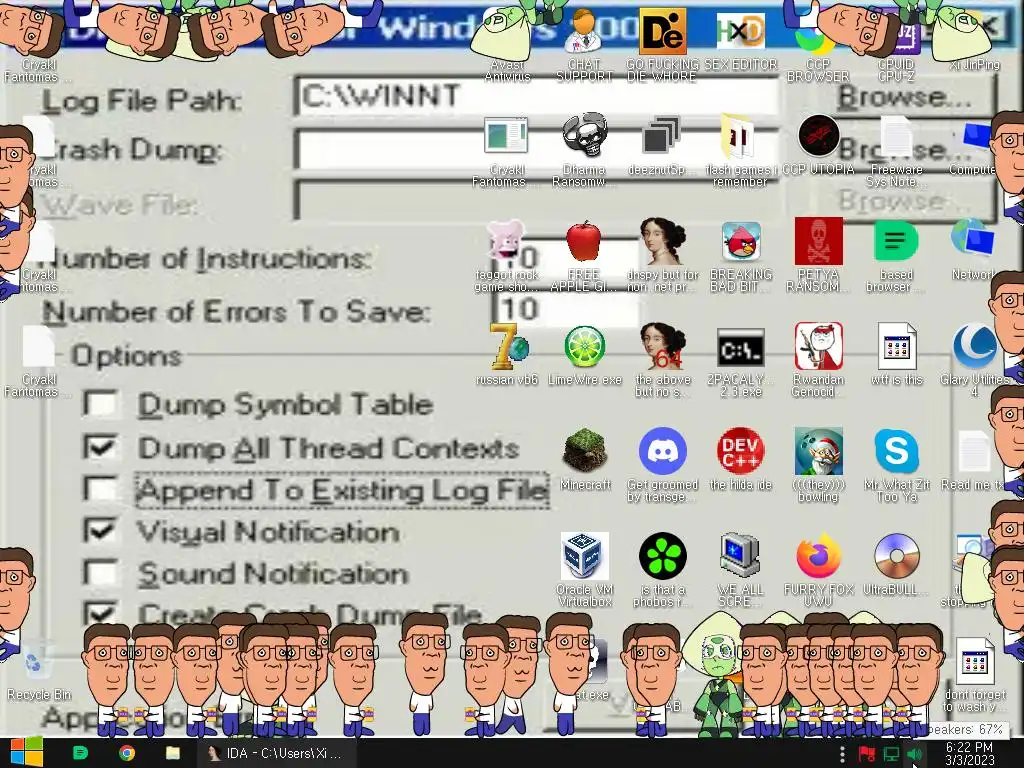Open the CCP UTOPIA round icon

pyautogui.click(x=818, y=136)
